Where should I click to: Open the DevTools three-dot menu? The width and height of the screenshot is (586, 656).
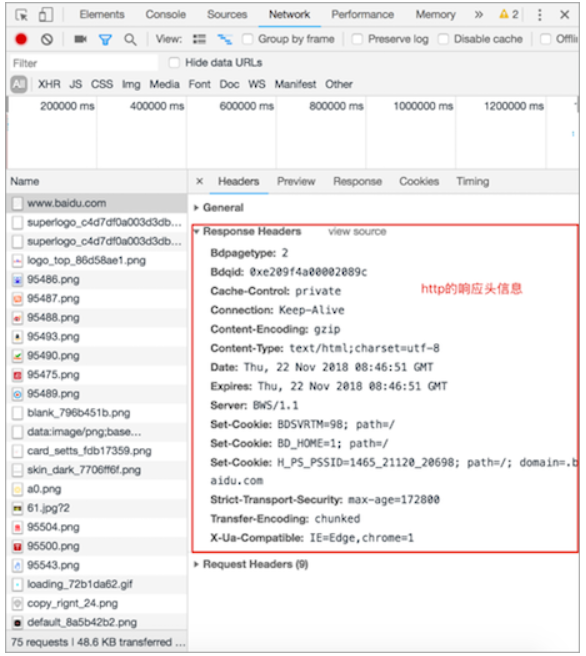point(540,15)
